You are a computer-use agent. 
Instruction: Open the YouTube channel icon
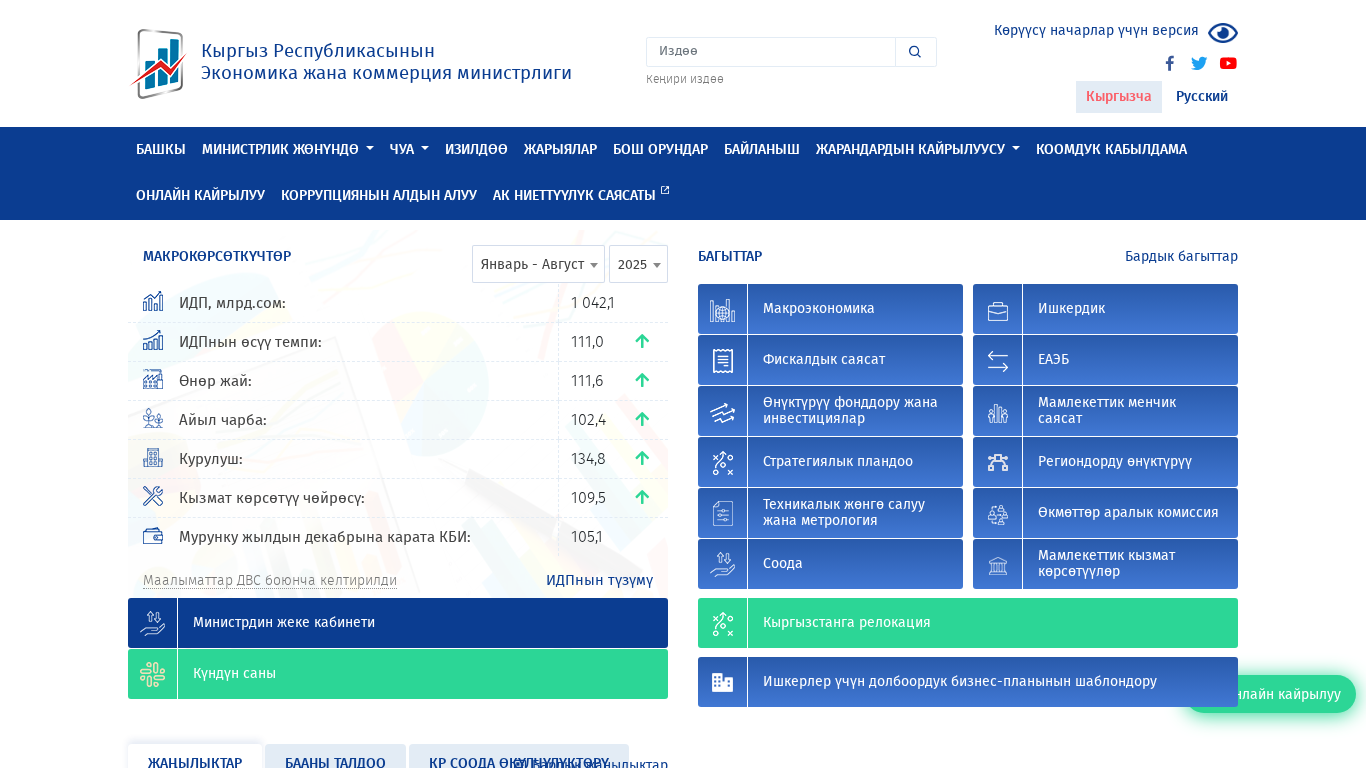[1228, 63]
